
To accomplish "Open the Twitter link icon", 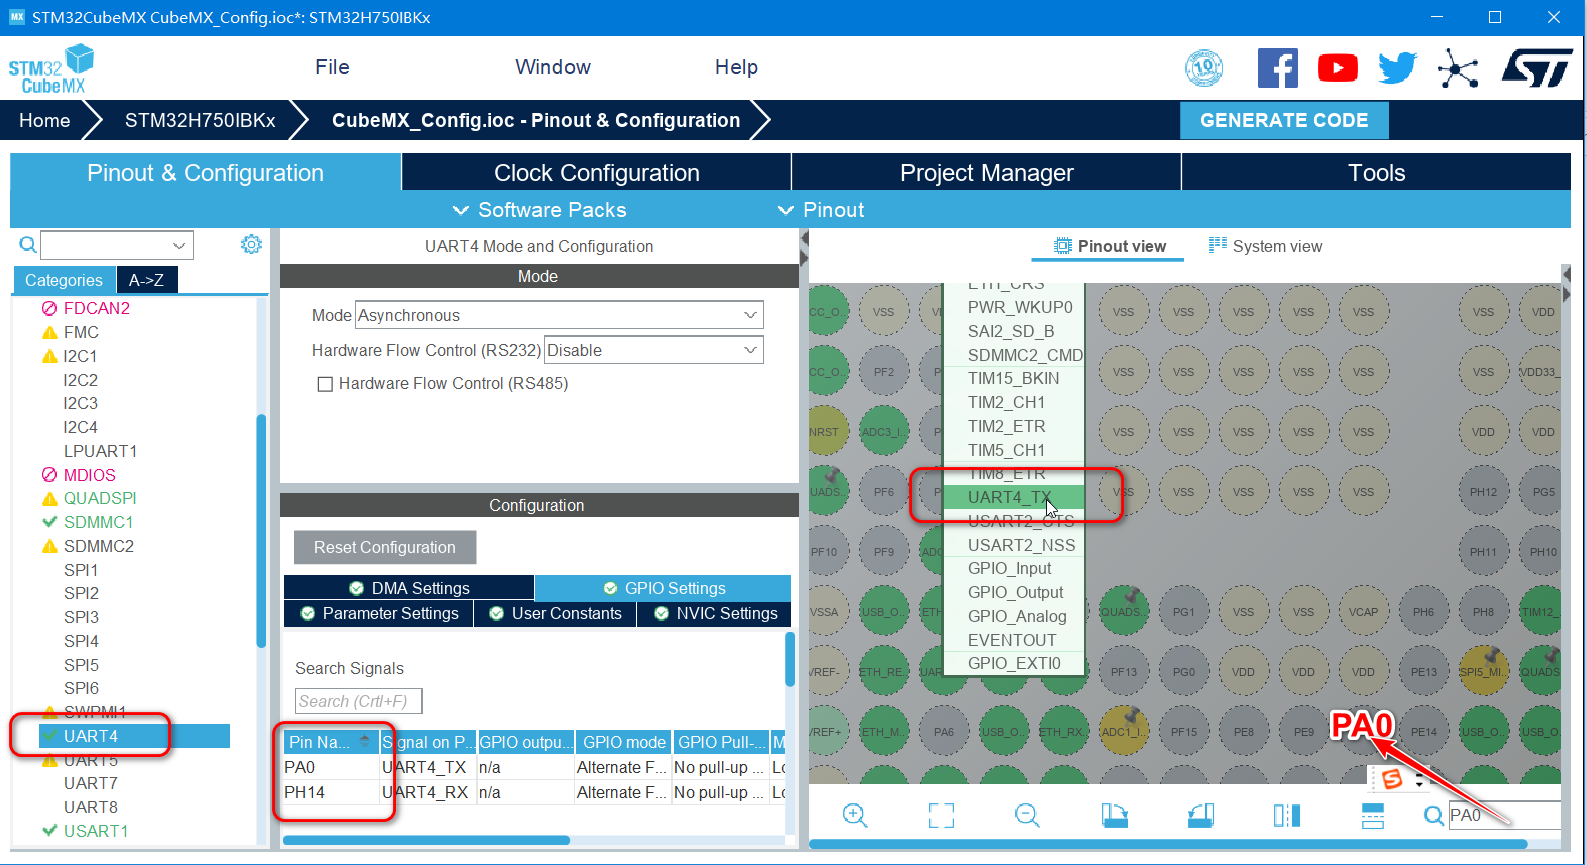I will pyautogui.click(x=1397, y=68).
